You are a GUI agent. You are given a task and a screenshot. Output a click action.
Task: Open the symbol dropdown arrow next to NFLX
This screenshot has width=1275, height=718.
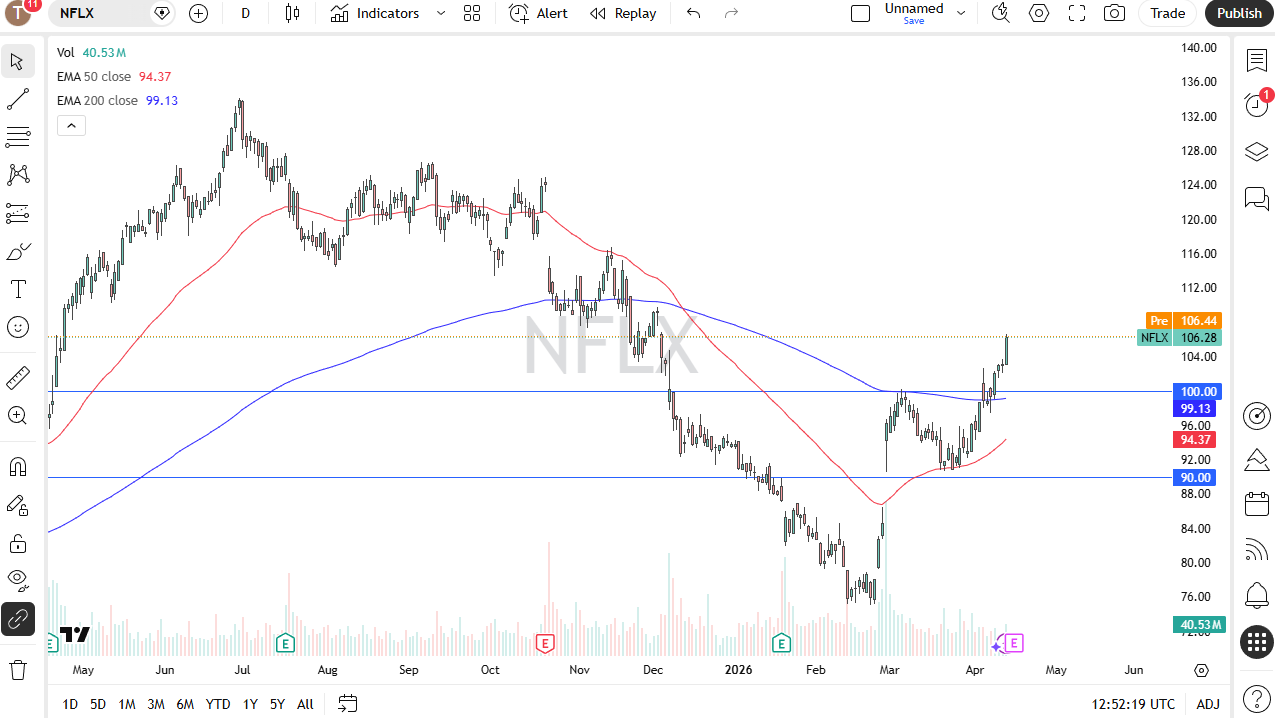162,13
